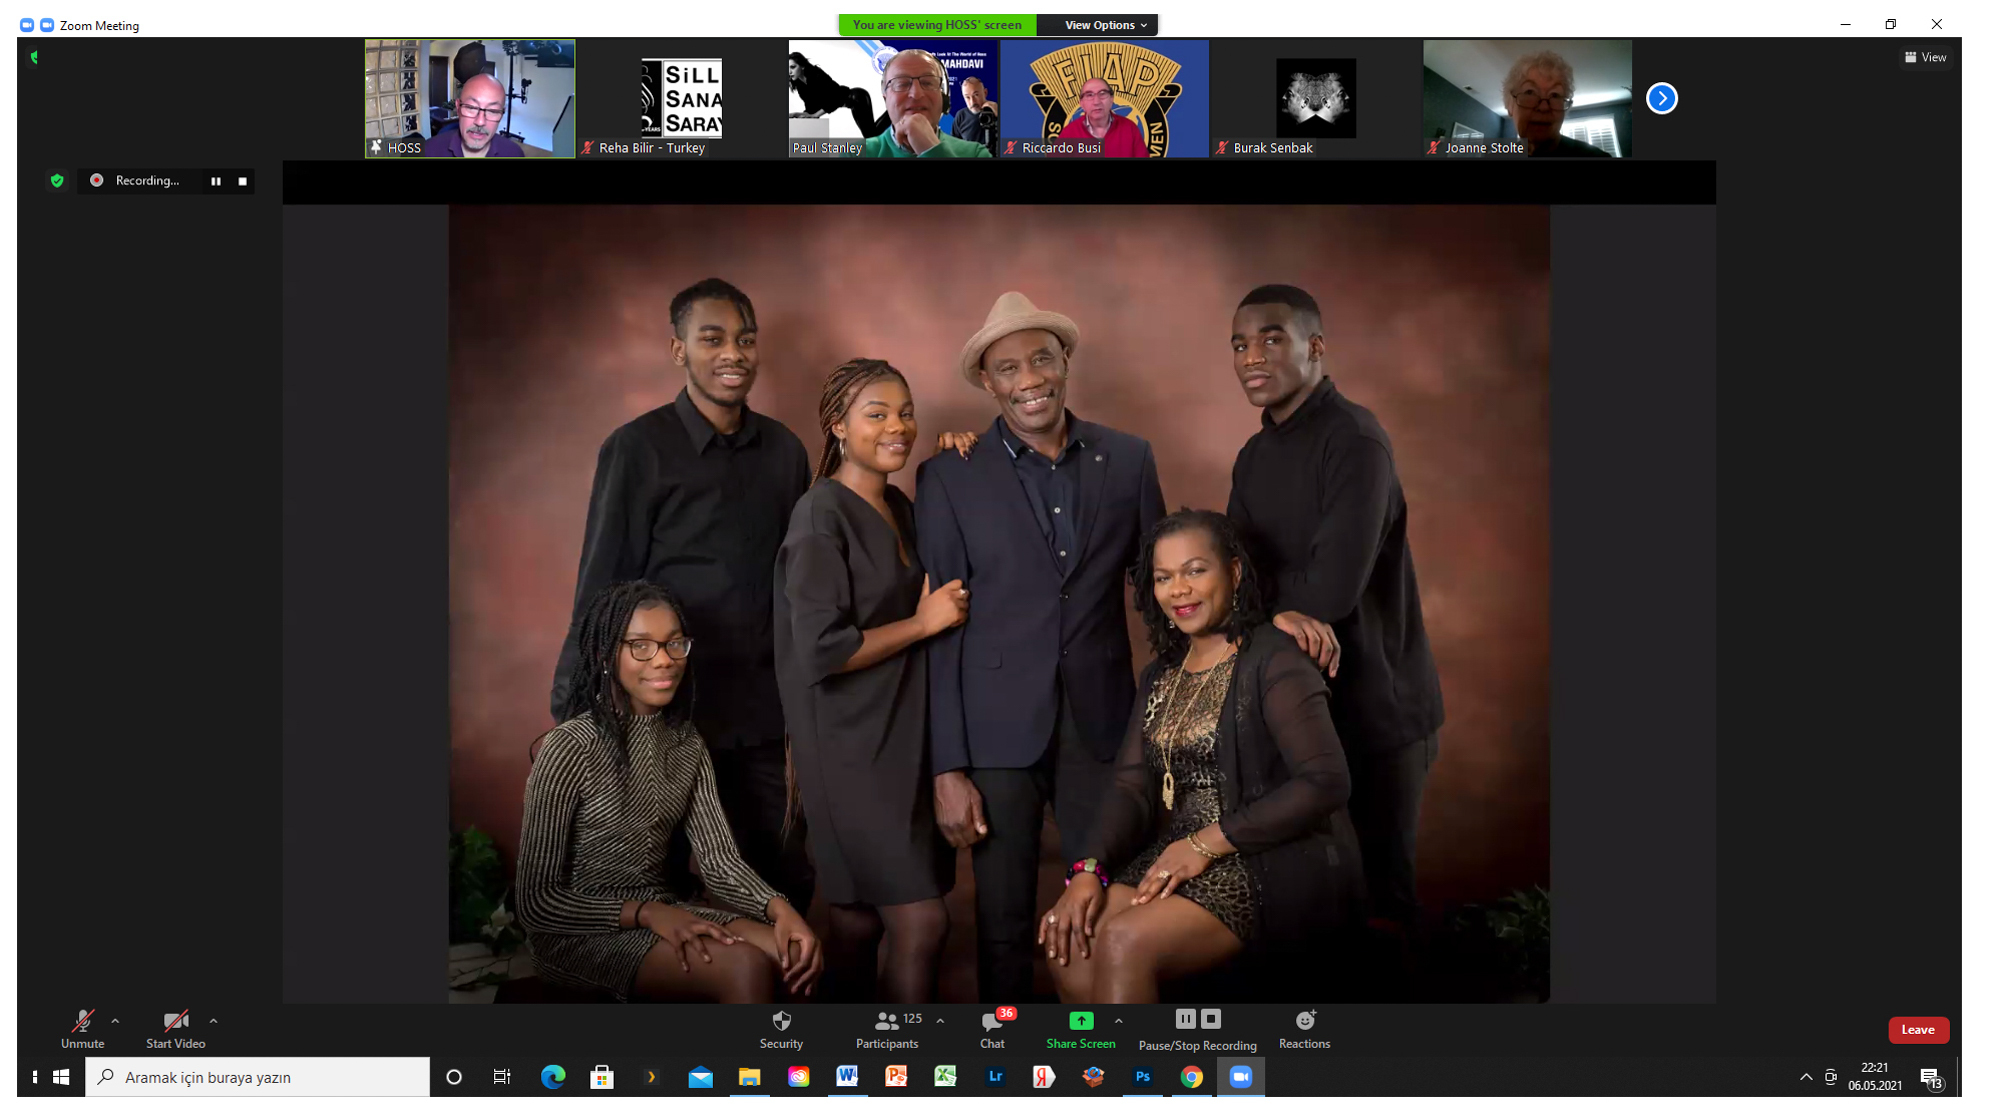This screenshot has width=2000, height=1111.
Task: Select Riccardo Busi video thumbnail
Action: (1105, 98)
